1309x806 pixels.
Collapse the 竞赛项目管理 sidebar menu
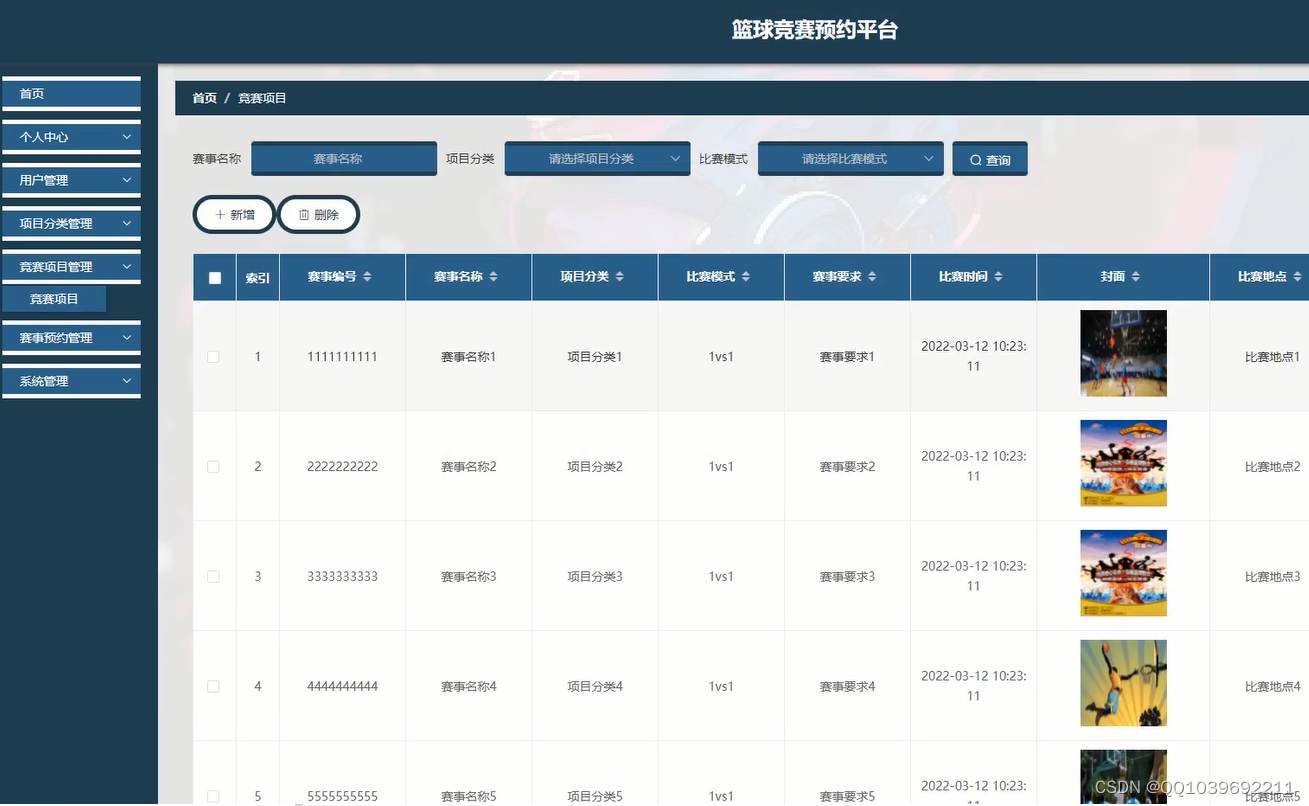point(70,267)
